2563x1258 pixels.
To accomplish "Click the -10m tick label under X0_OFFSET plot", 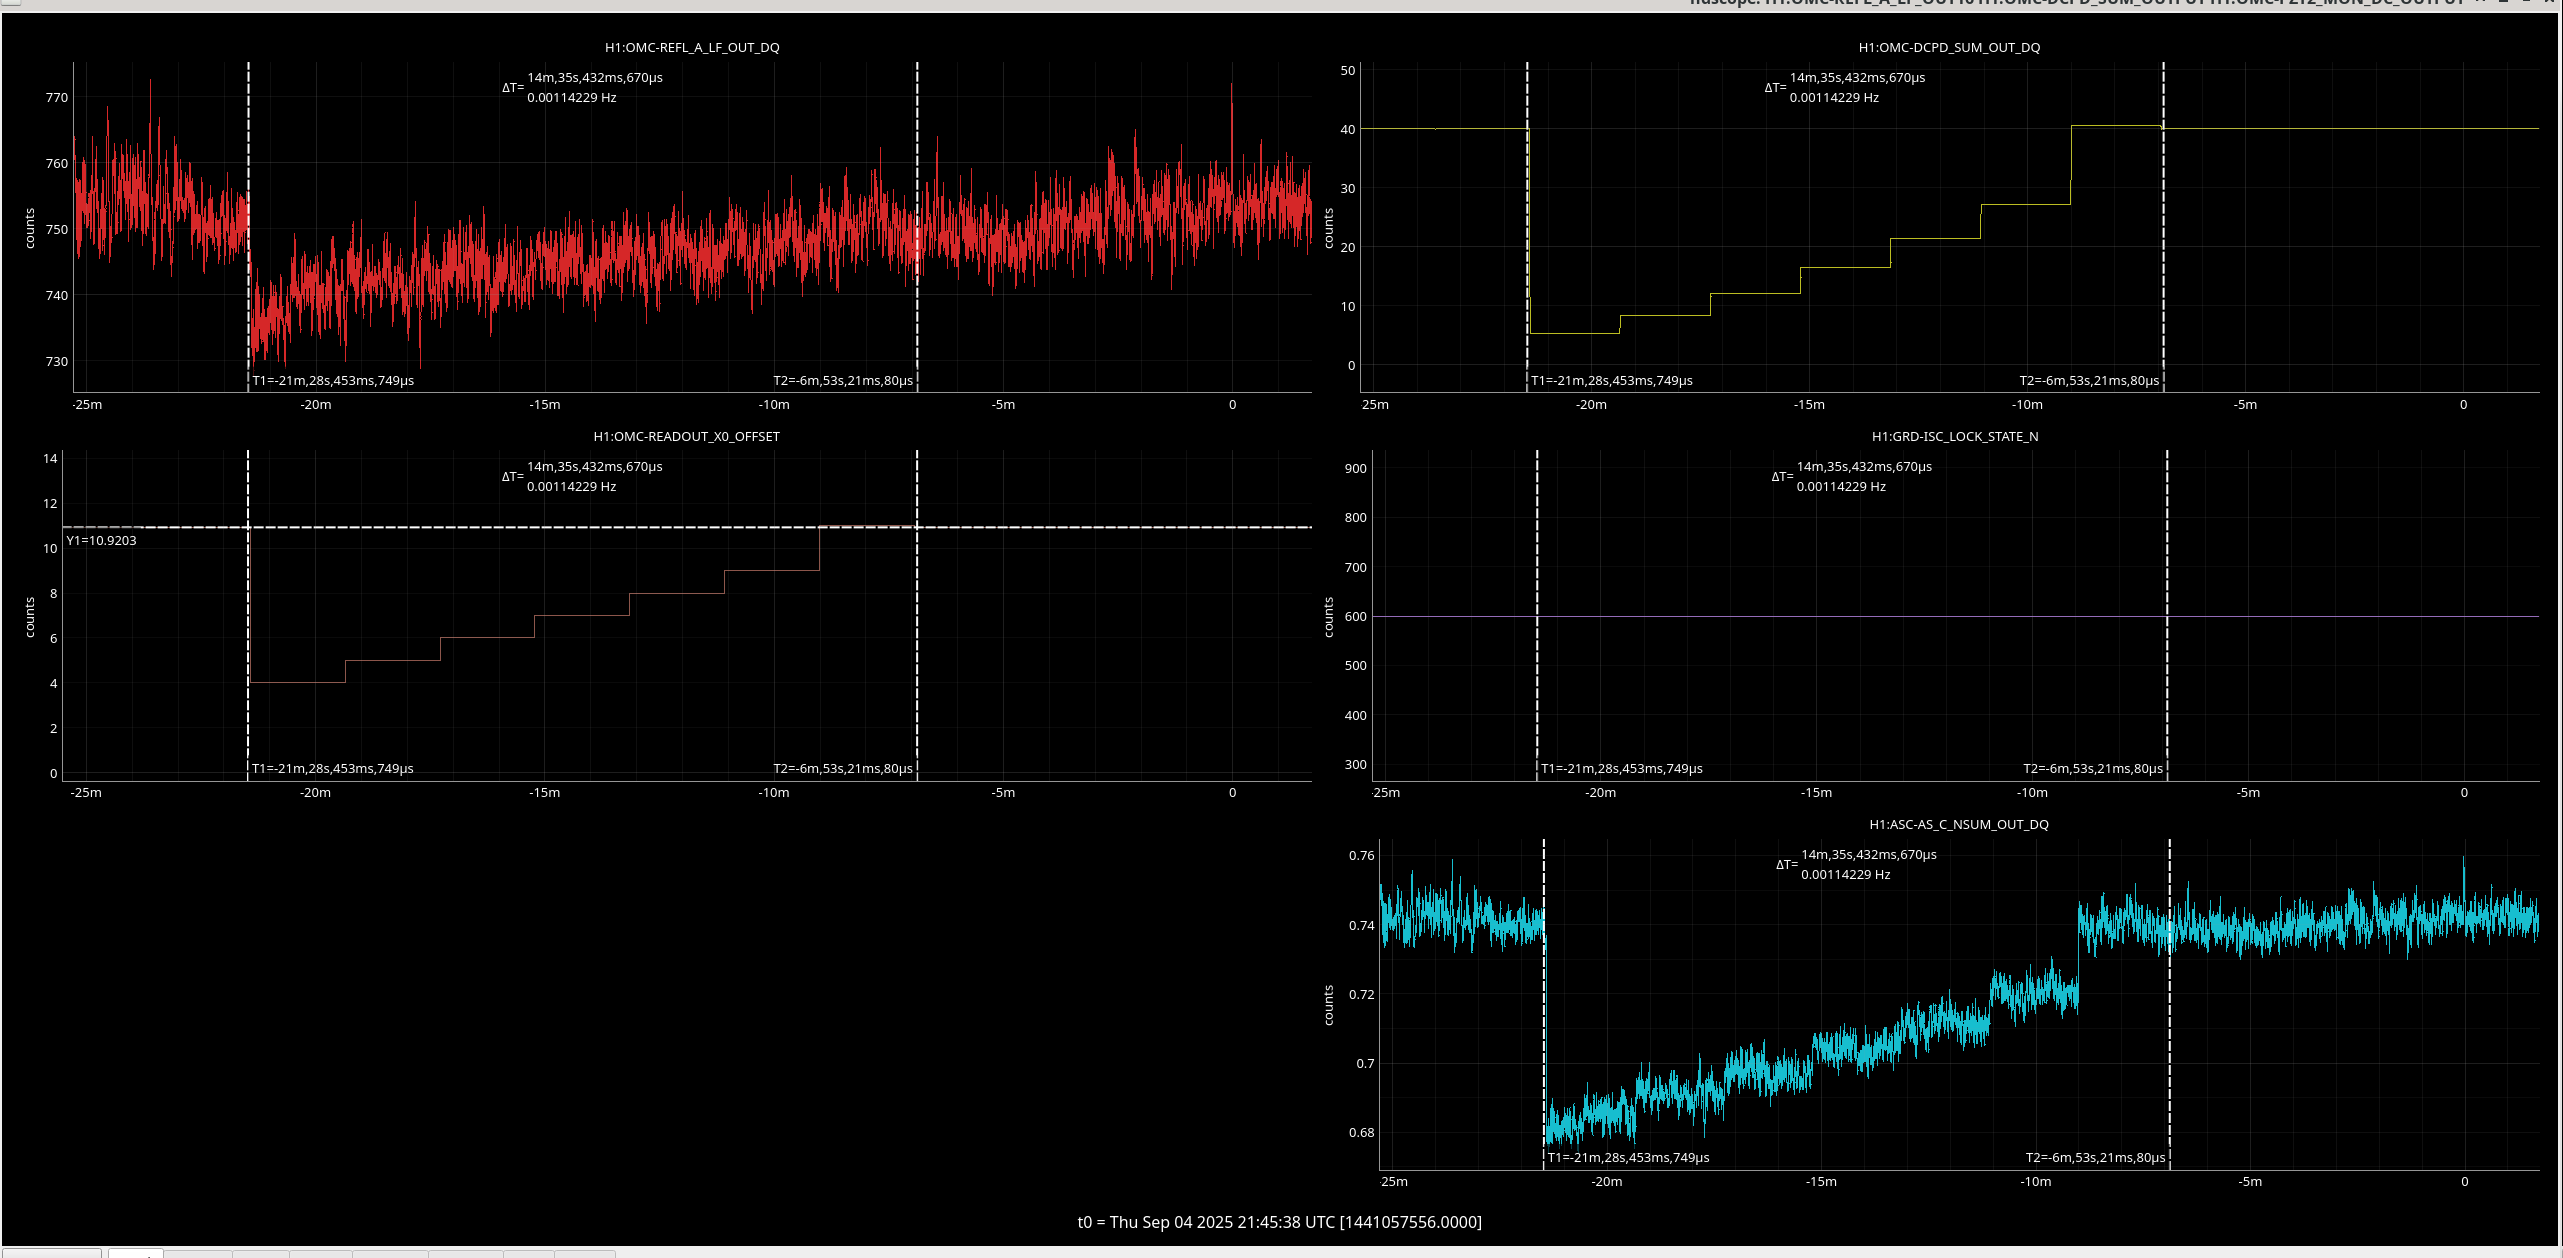I will click(x=773, y=792).
